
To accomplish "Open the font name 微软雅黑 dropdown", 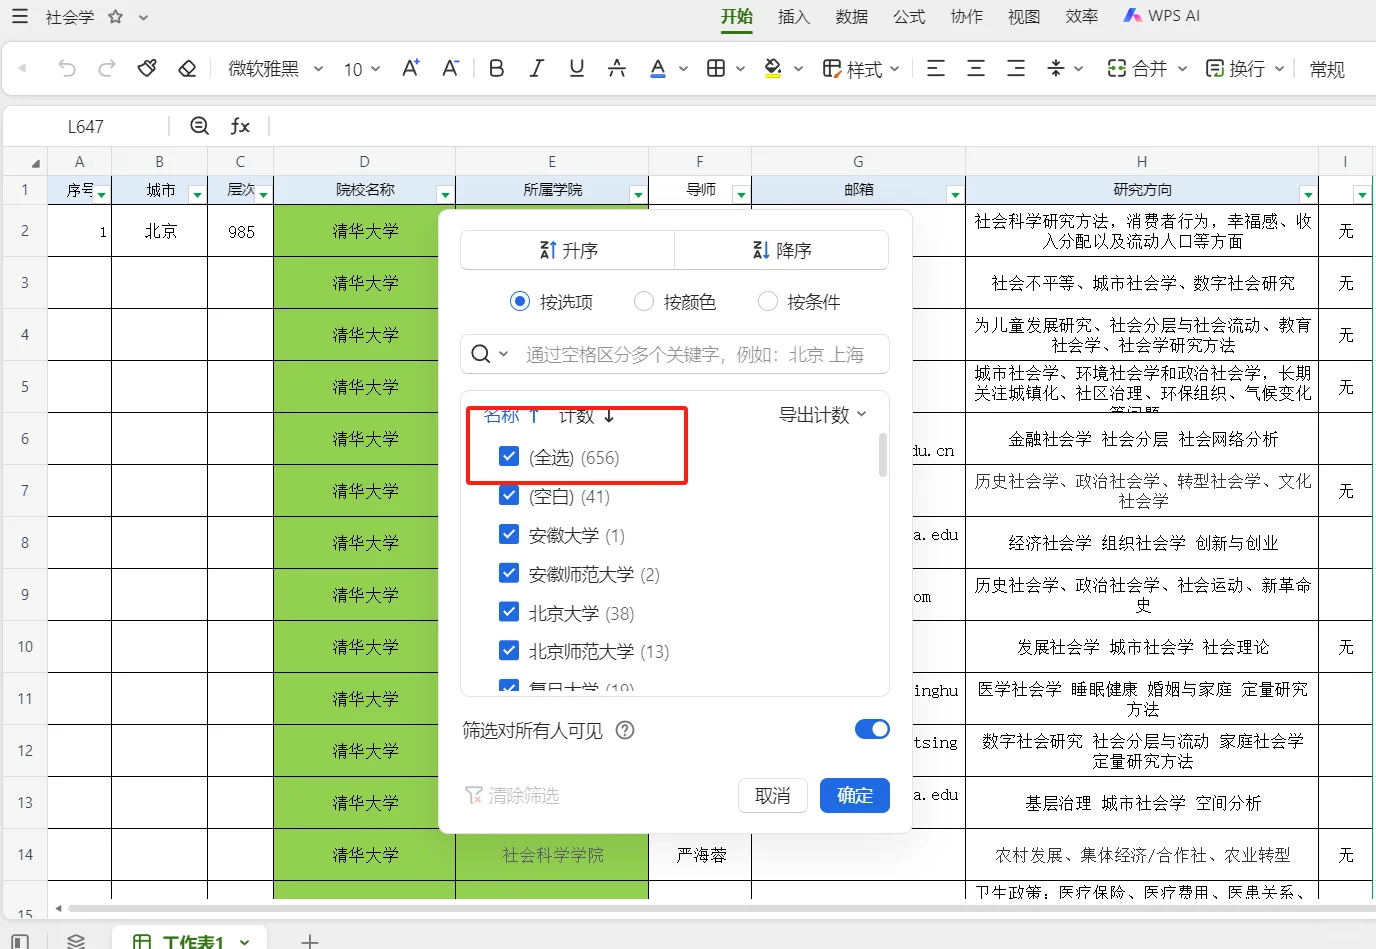I will [x=275, y=68].
